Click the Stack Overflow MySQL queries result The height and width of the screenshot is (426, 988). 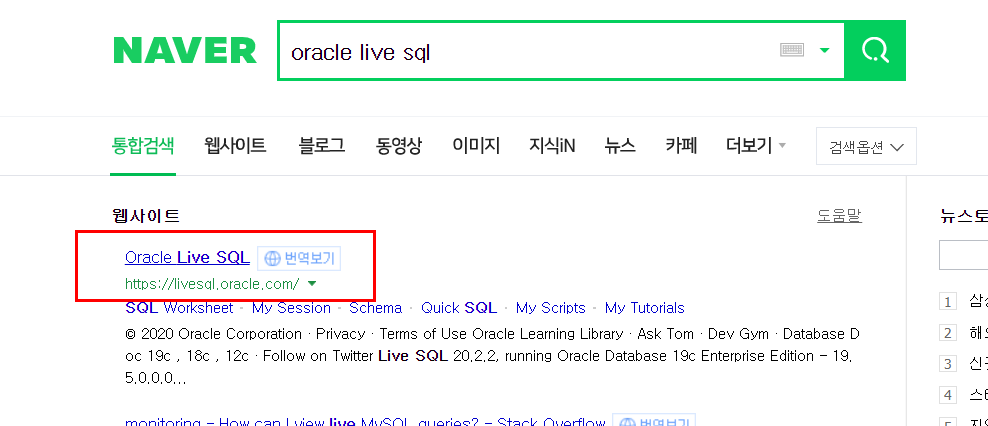click(x=365, y=421)
